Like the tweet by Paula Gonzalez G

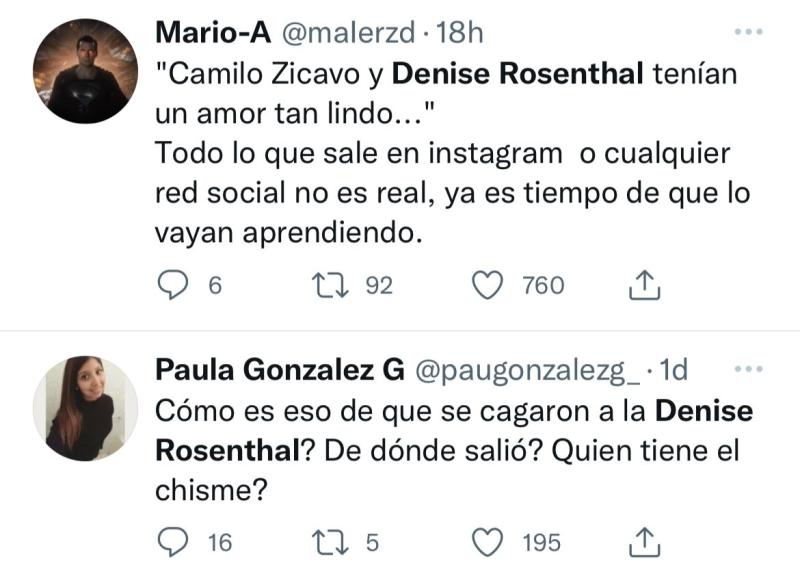tap(486, 542)
